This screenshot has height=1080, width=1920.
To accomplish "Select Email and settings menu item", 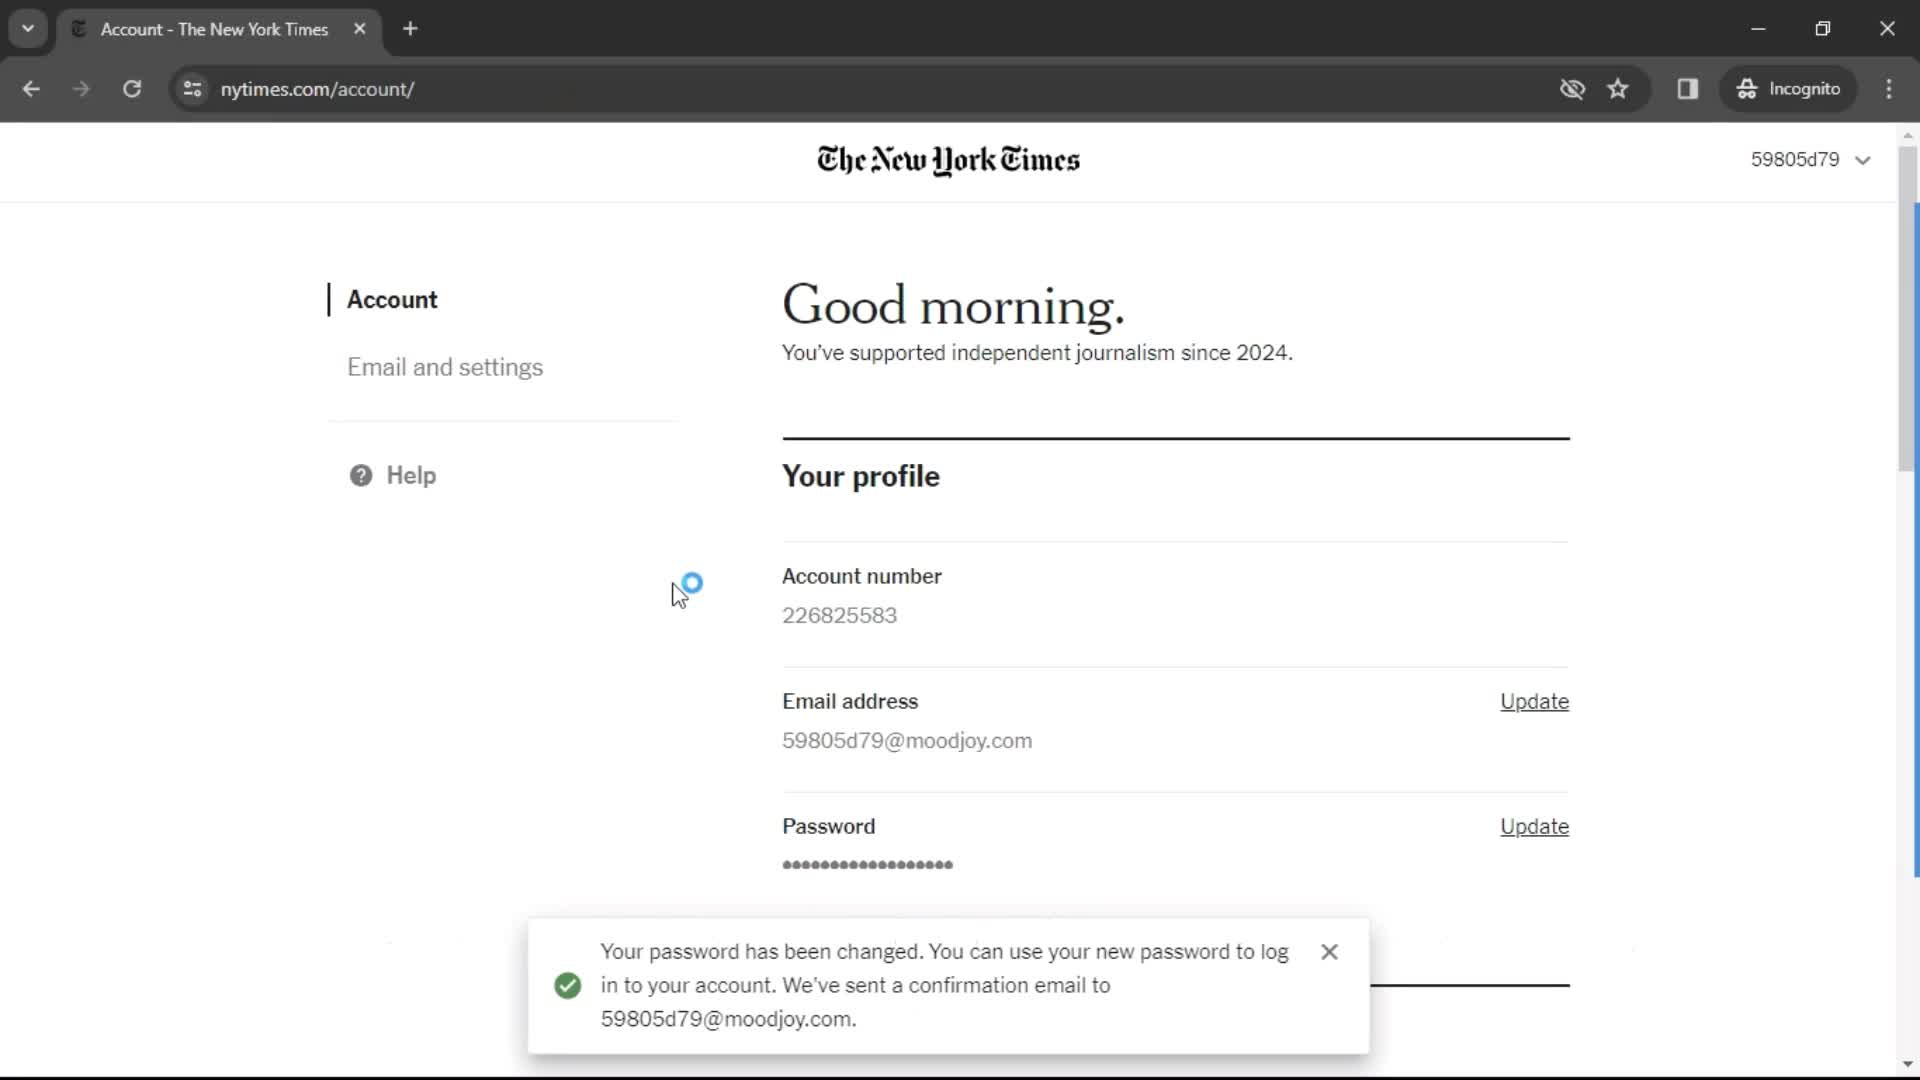I will pos(444,367).
